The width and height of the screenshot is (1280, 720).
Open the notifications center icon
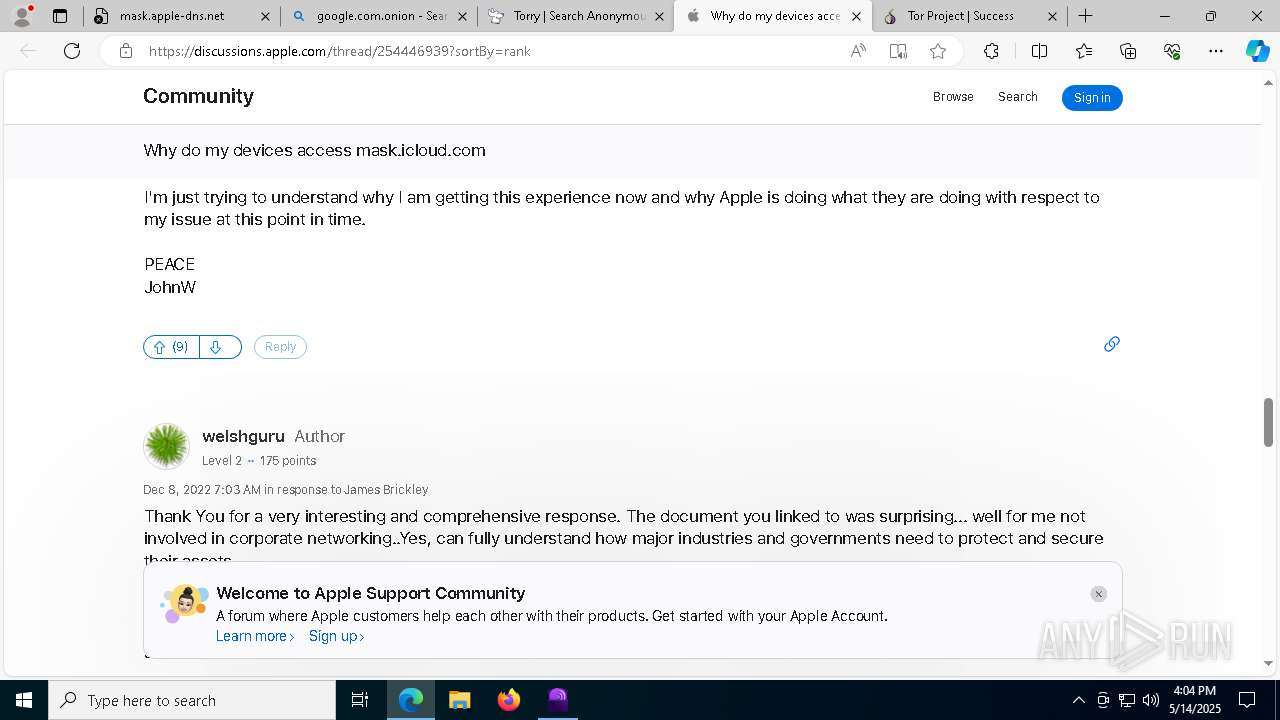click(1247, 700)
